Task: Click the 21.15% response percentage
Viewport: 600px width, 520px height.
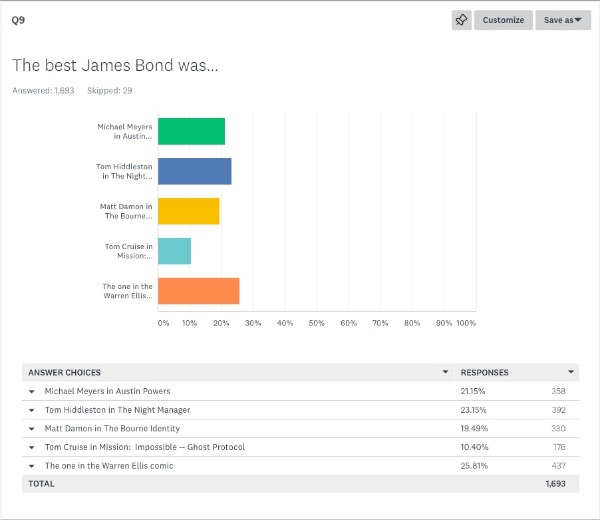Action: click(473, 391)
